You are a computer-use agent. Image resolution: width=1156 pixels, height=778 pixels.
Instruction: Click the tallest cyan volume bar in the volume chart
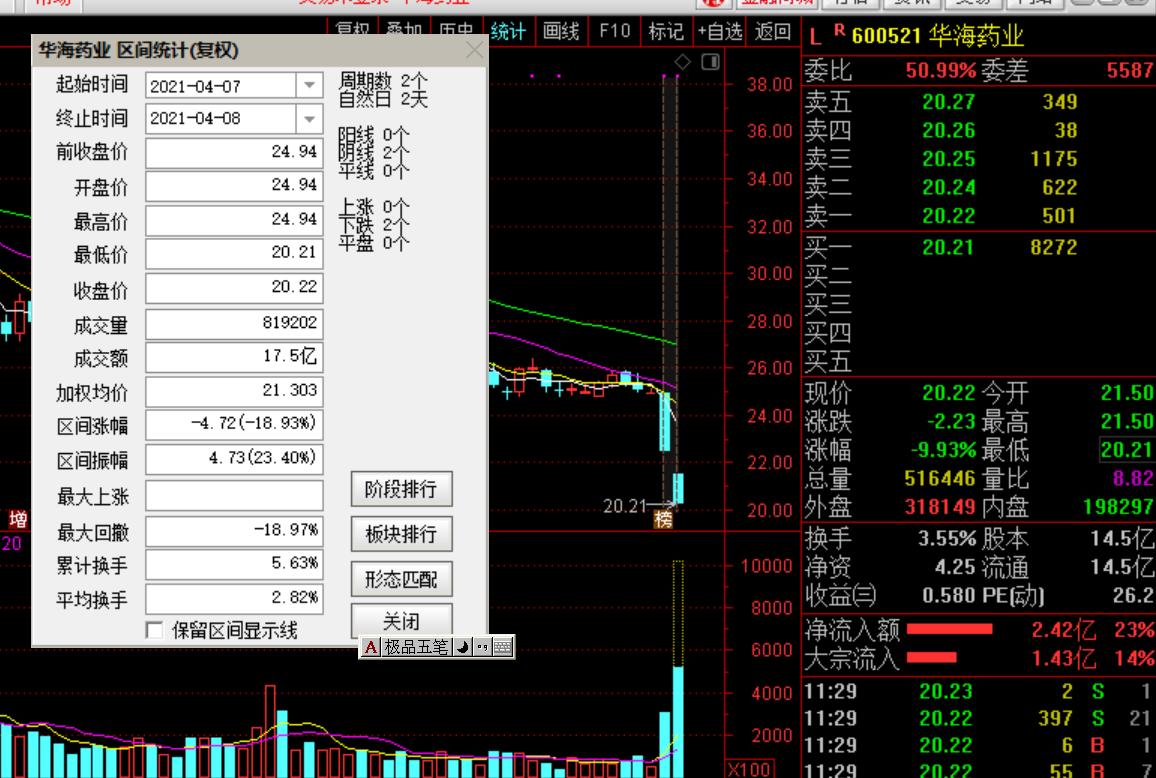(678, 721)
